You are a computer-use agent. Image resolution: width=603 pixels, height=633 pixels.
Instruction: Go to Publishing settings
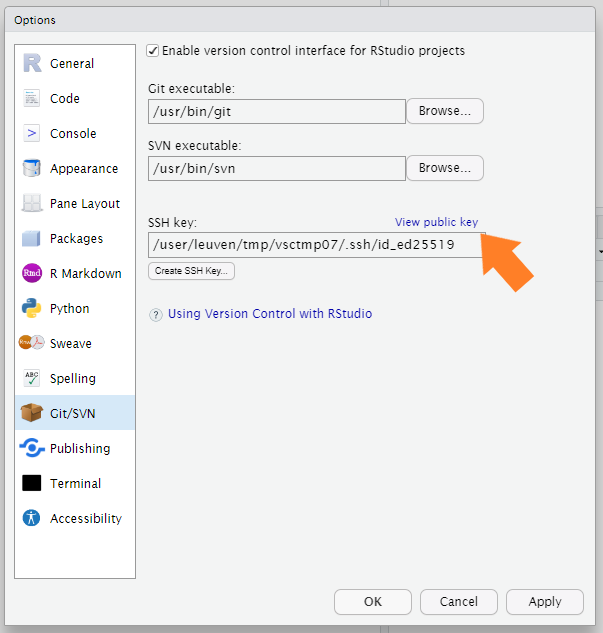point(79,448)
